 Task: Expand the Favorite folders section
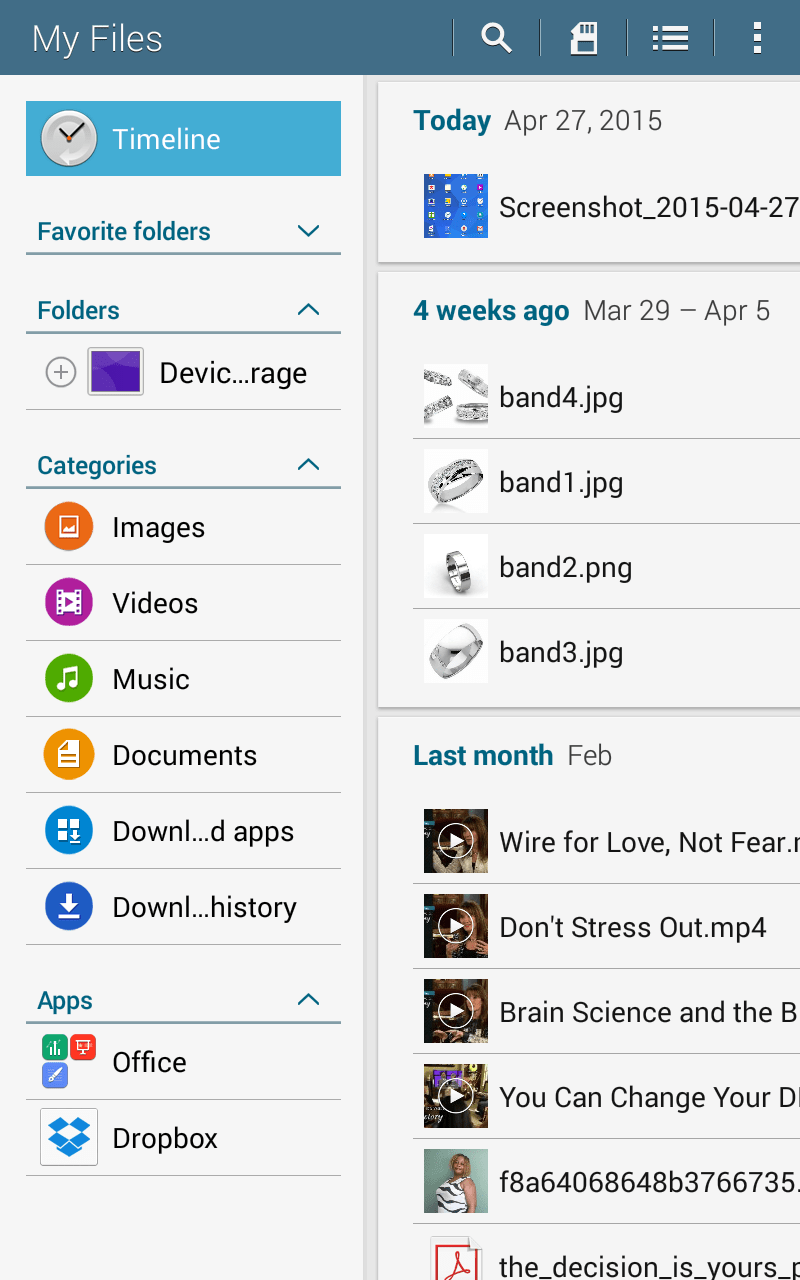(310, 231)
